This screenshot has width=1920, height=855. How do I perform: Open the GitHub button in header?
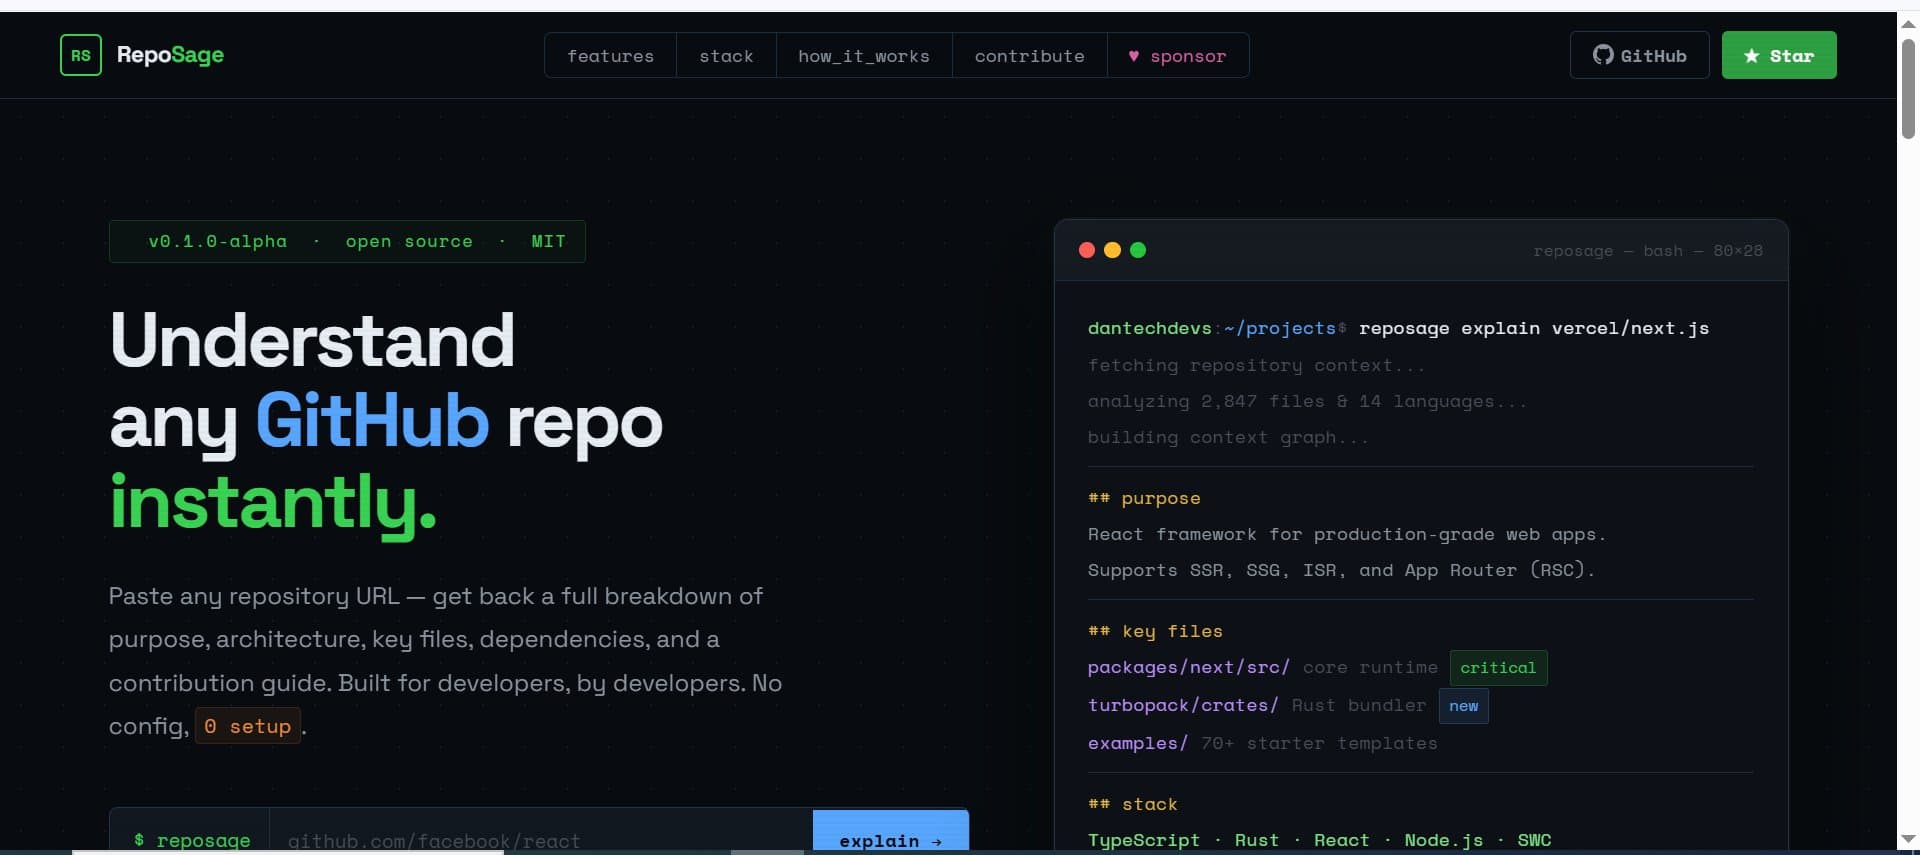coord(1639,56)
